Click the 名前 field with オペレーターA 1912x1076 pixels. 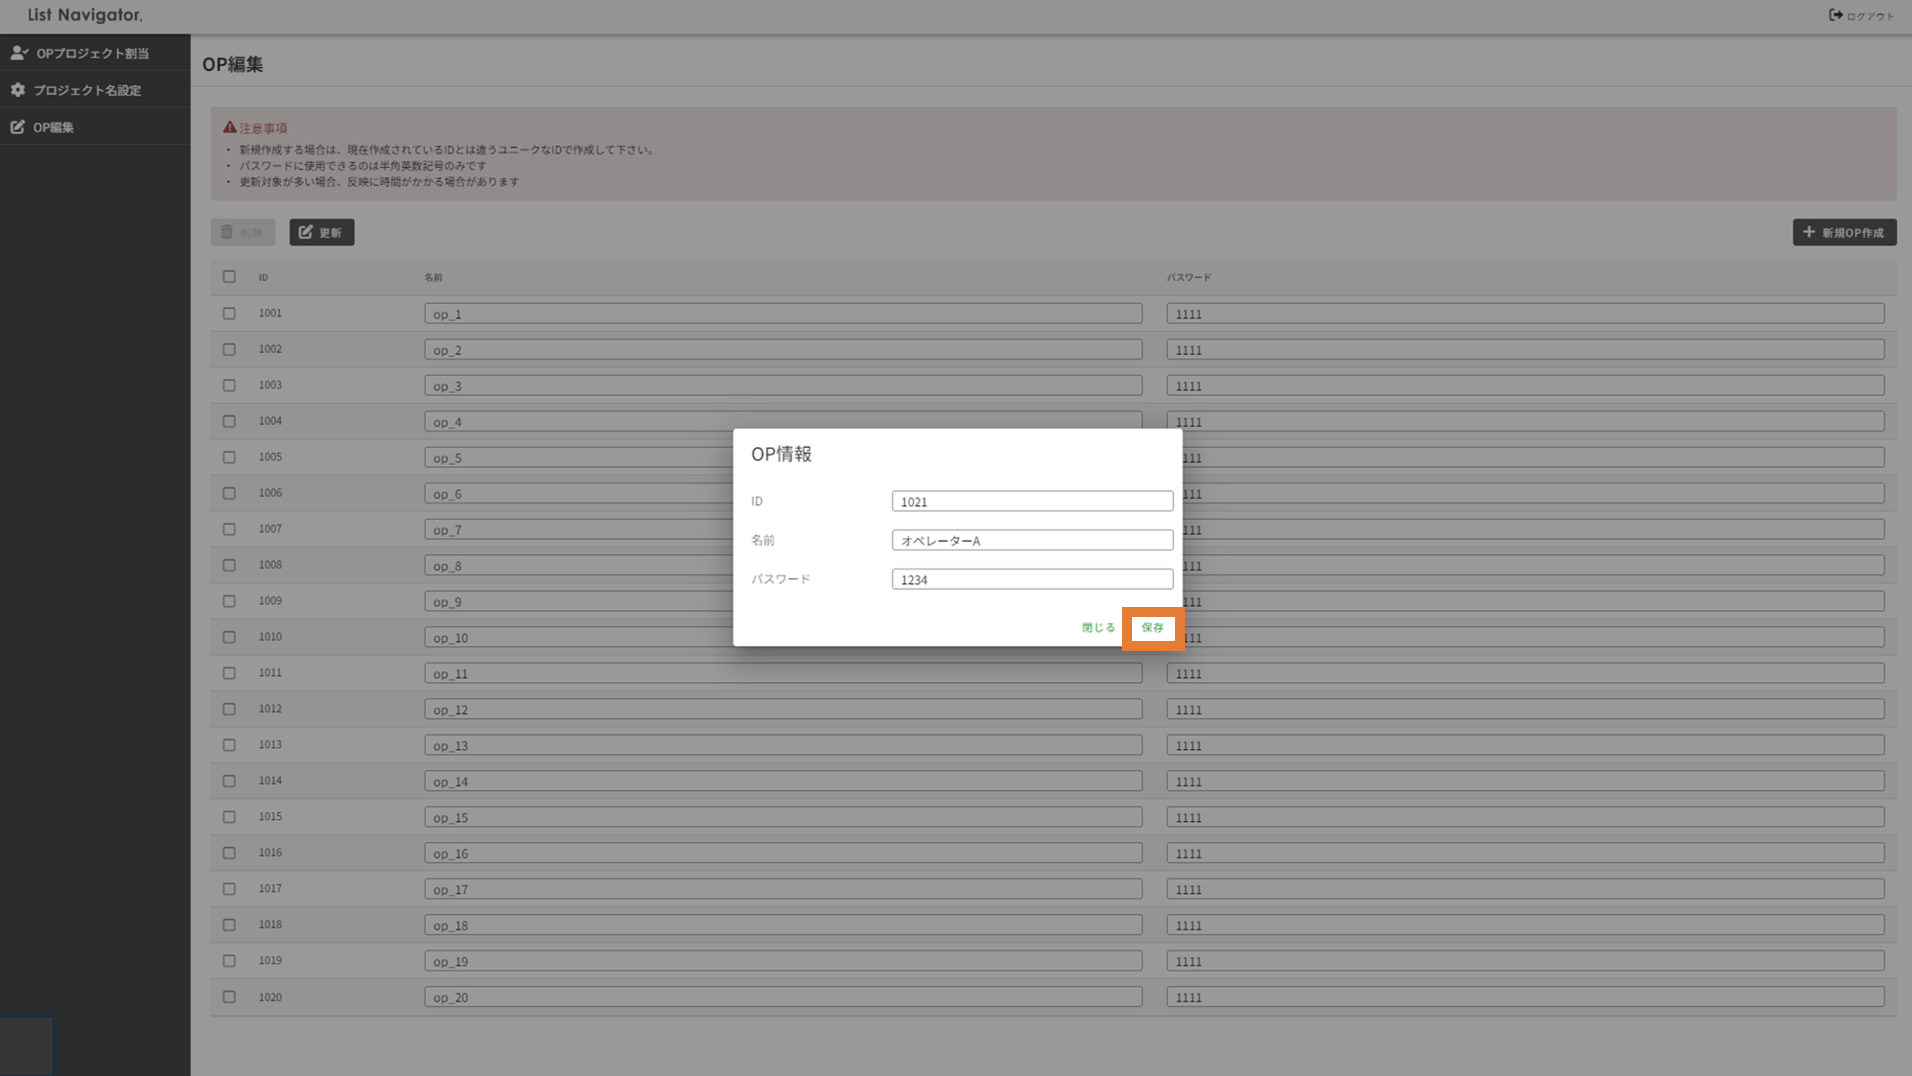point(1032,540)
